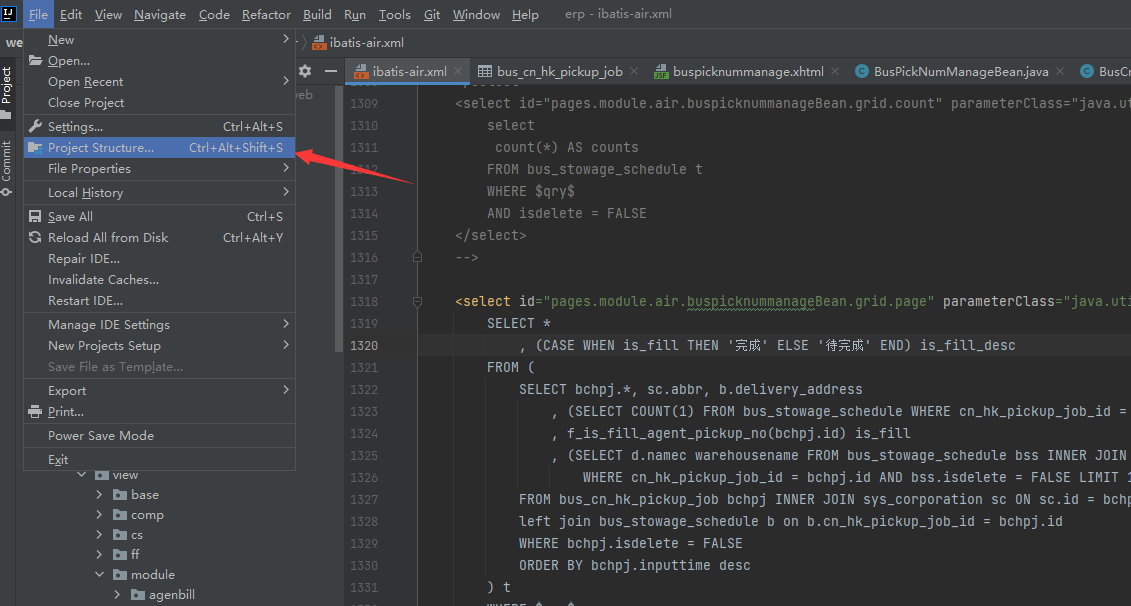Switch to the ibatis-air.xml tab
This screenshot has height=606, width=1131.
(x=409, y=71)
